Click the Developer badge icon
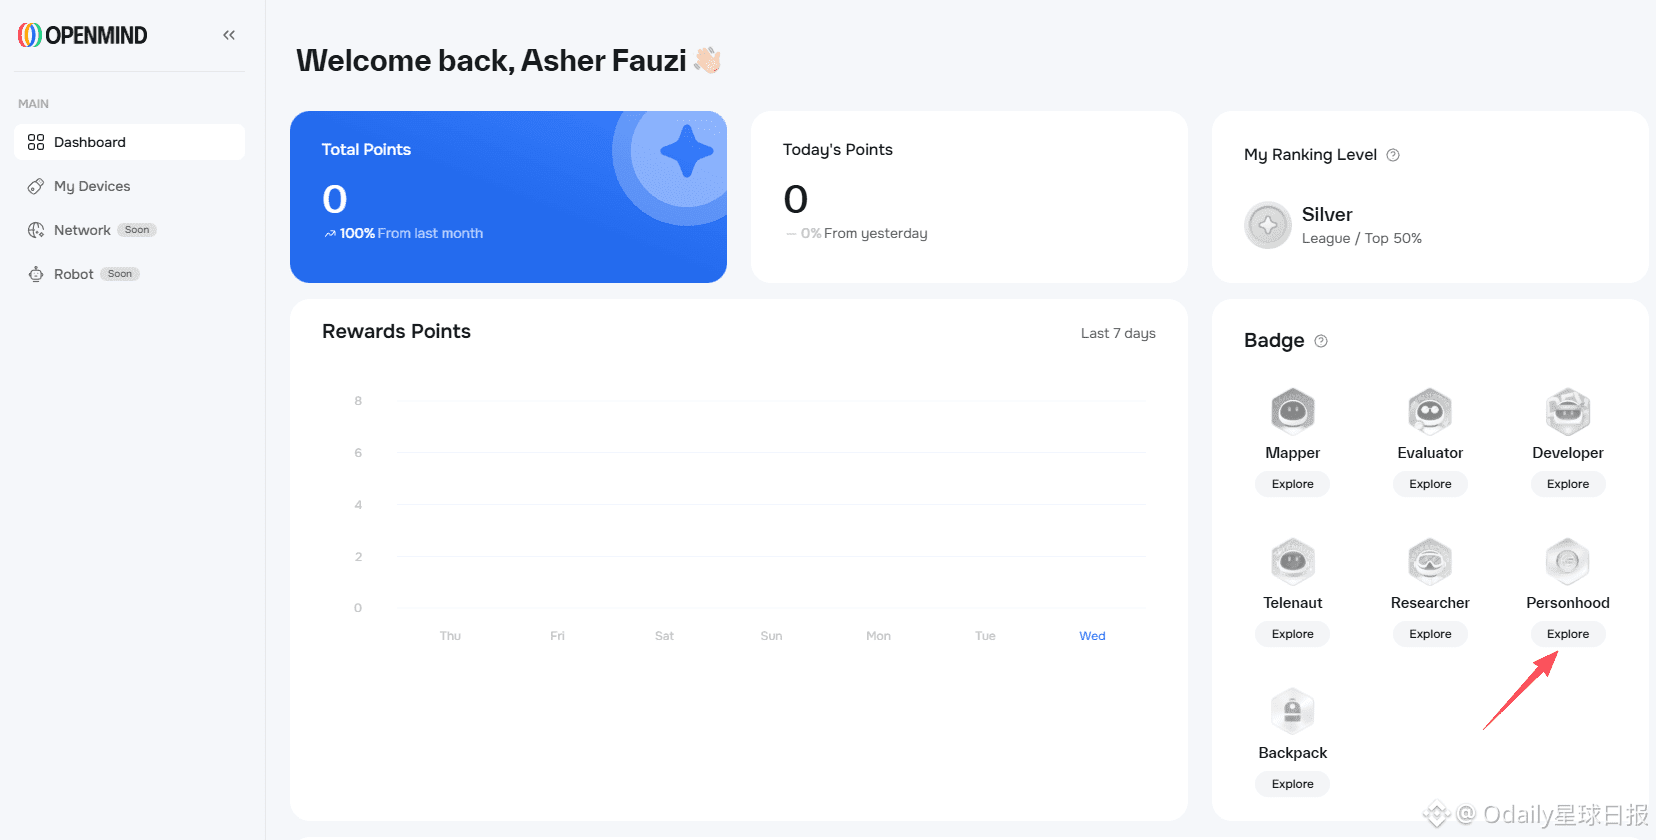 (x=1568, y=411)
